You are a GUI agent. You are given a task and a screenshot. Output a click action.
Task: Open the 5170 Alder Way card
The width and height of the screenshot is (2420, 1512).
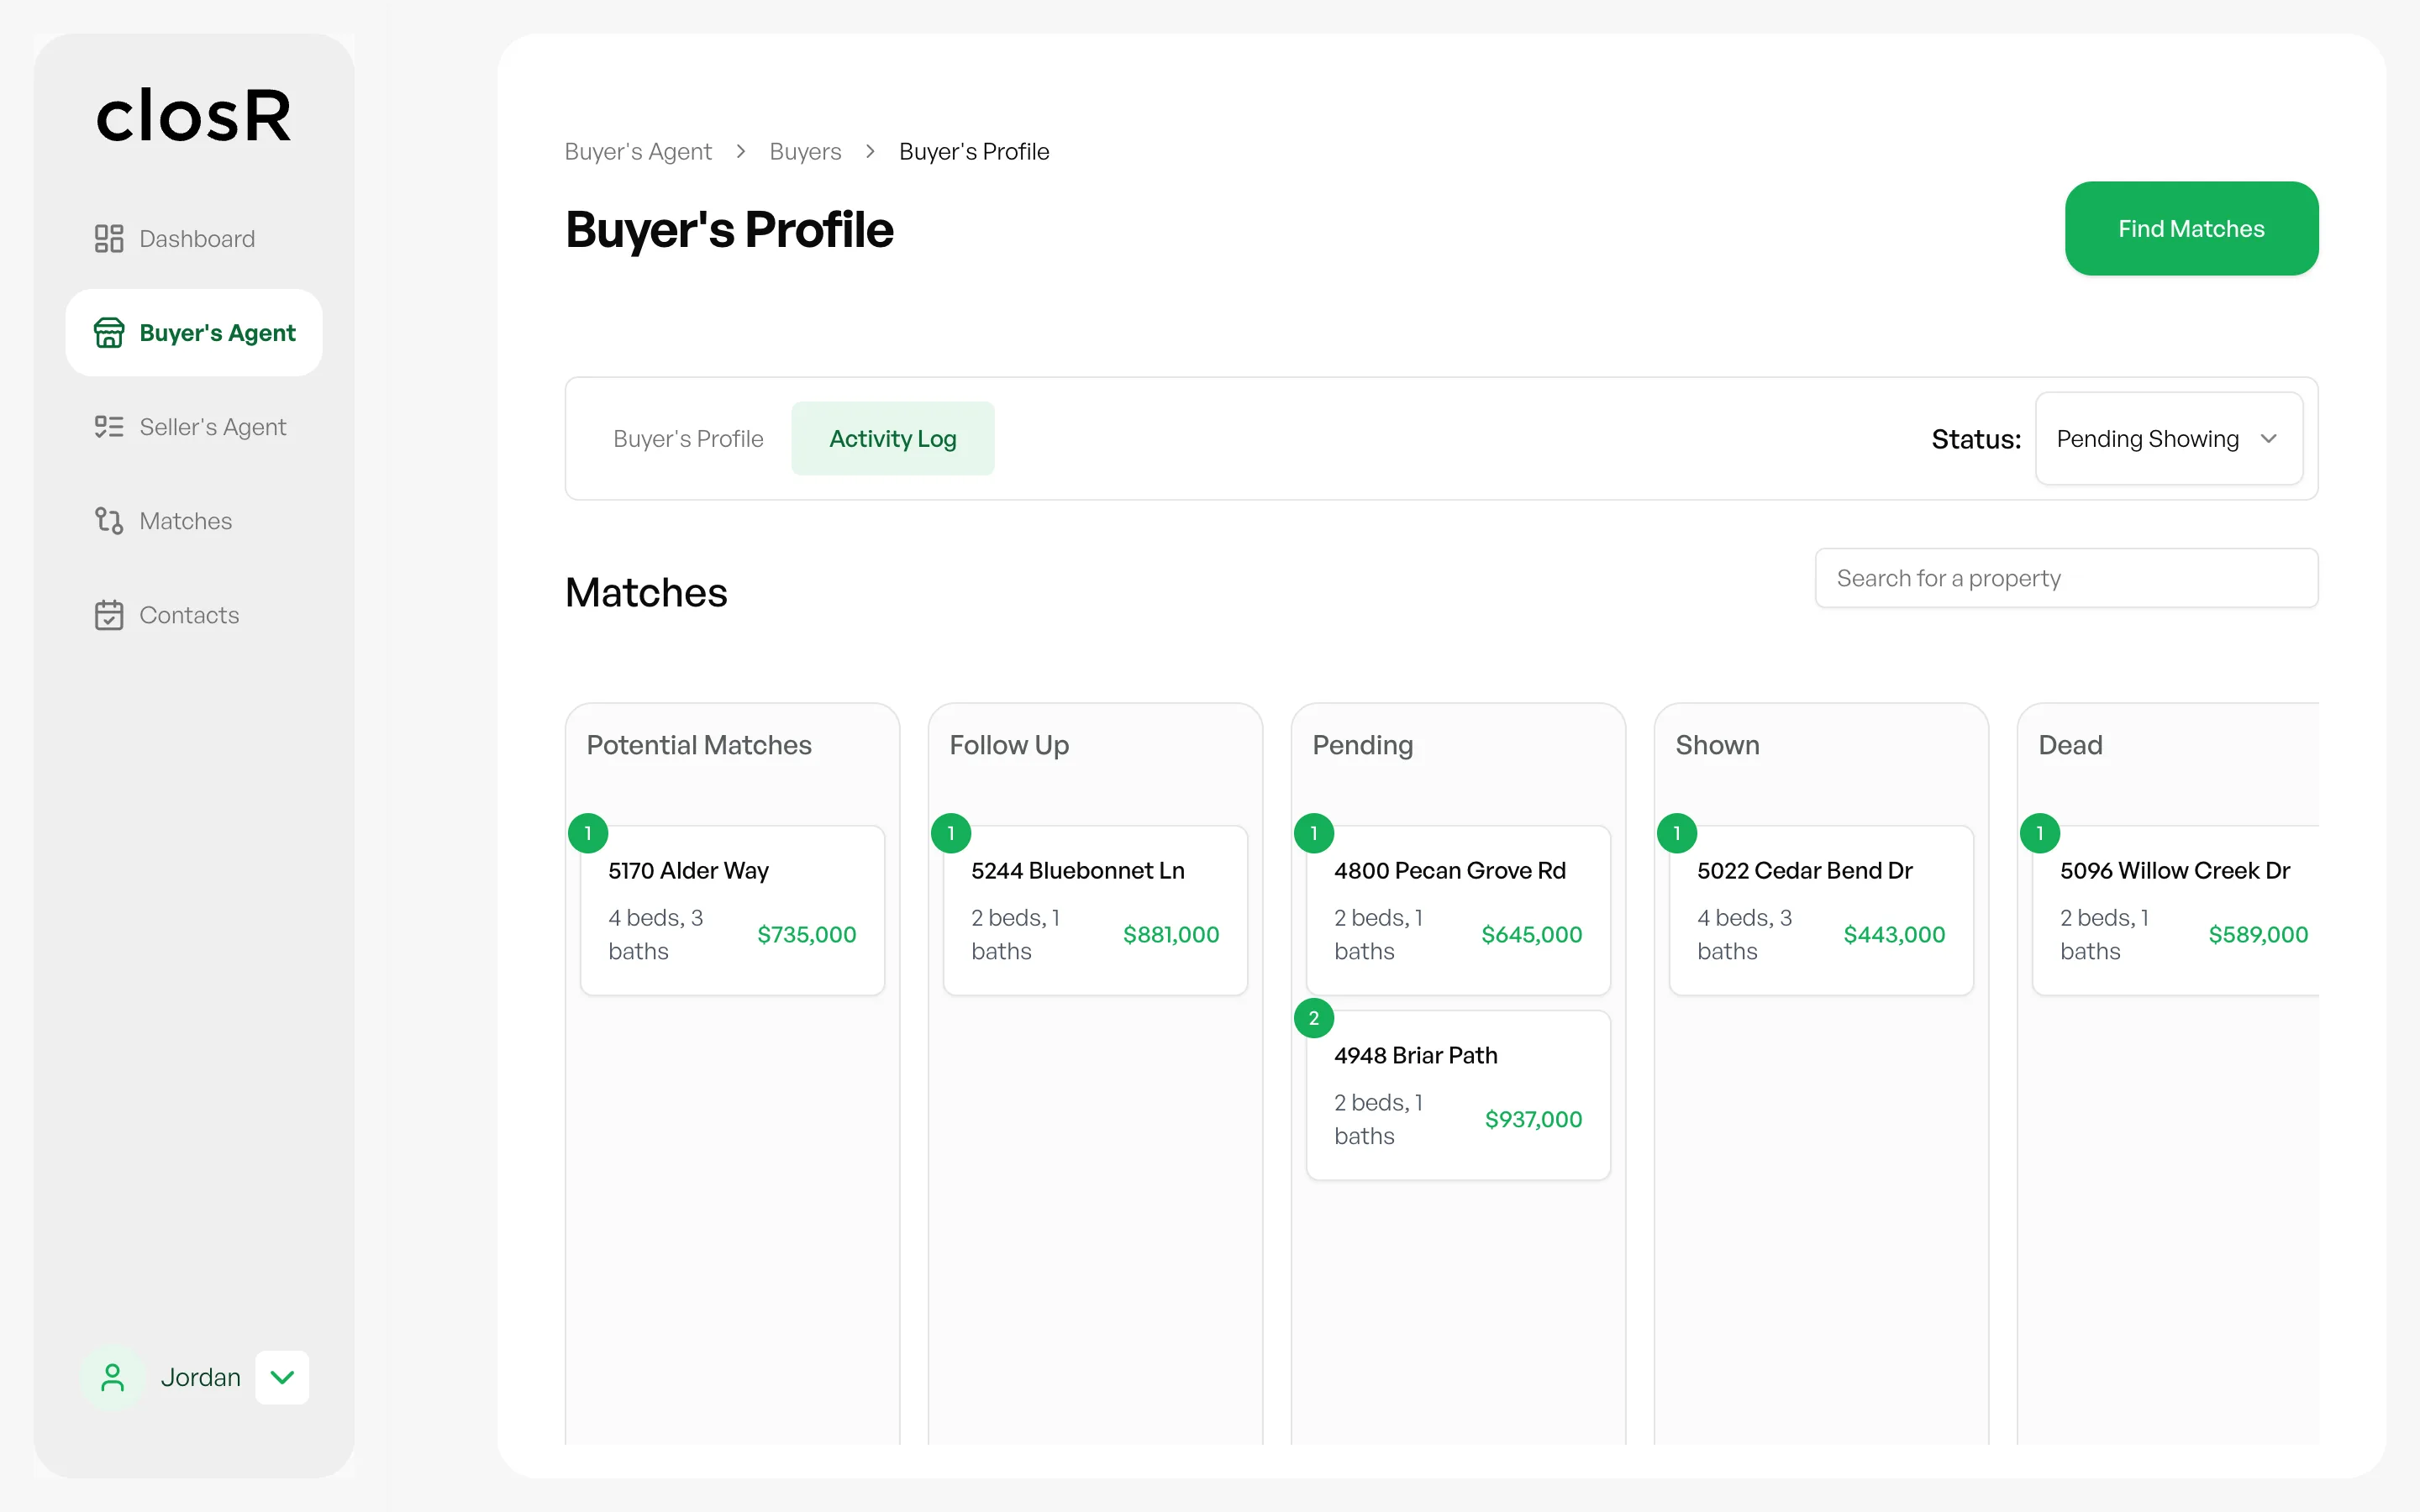(733, 910)
